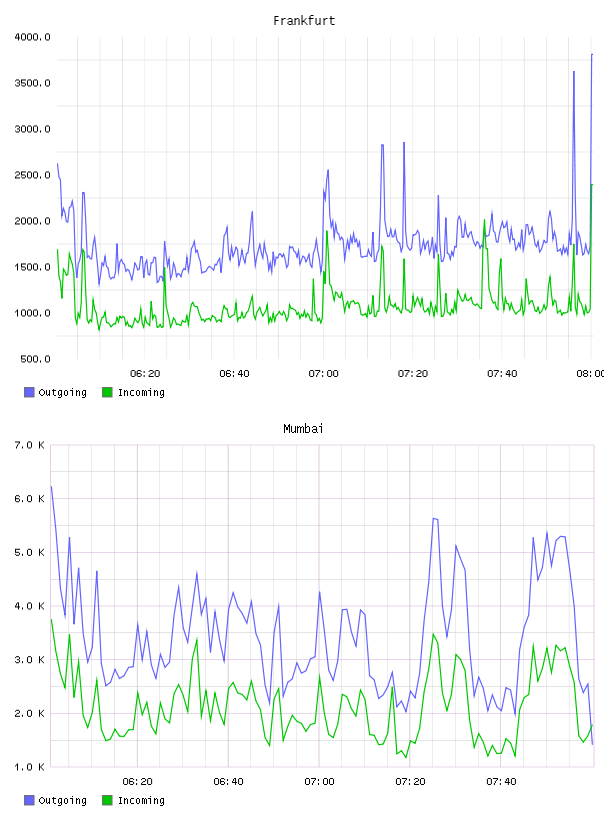
Task: Click the green Incoming swatch in Mumbai legend
Action: (107, 800)
